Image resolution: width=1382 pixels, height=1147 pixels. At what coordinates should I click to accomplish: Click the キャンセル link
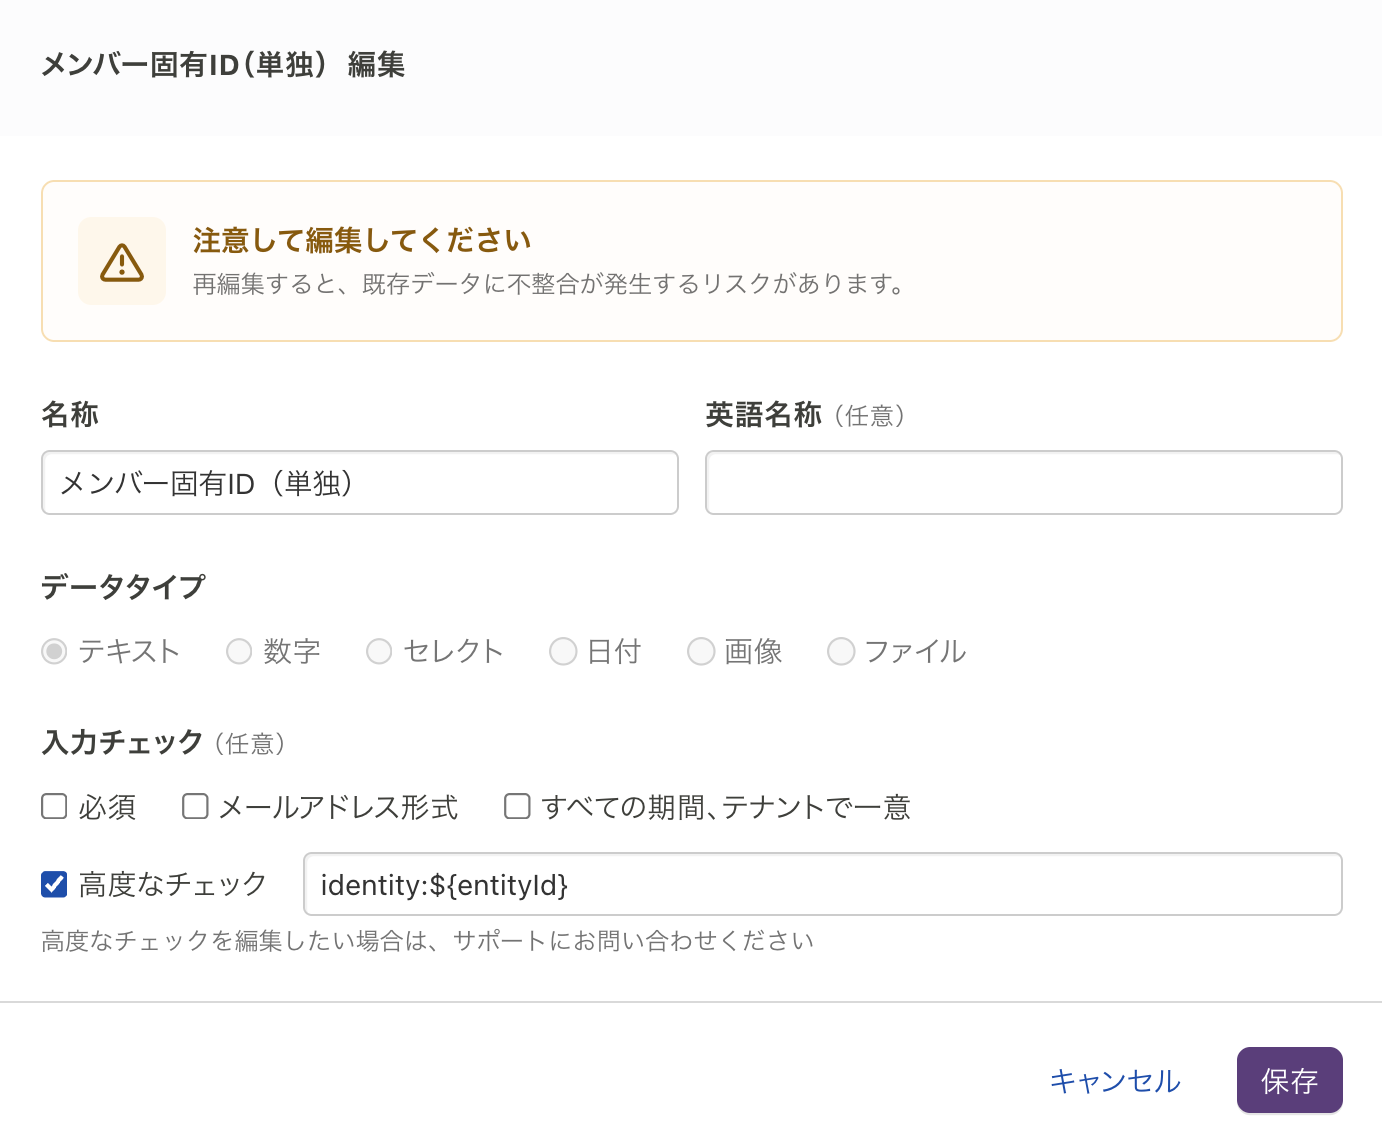coord(1115,1081)
